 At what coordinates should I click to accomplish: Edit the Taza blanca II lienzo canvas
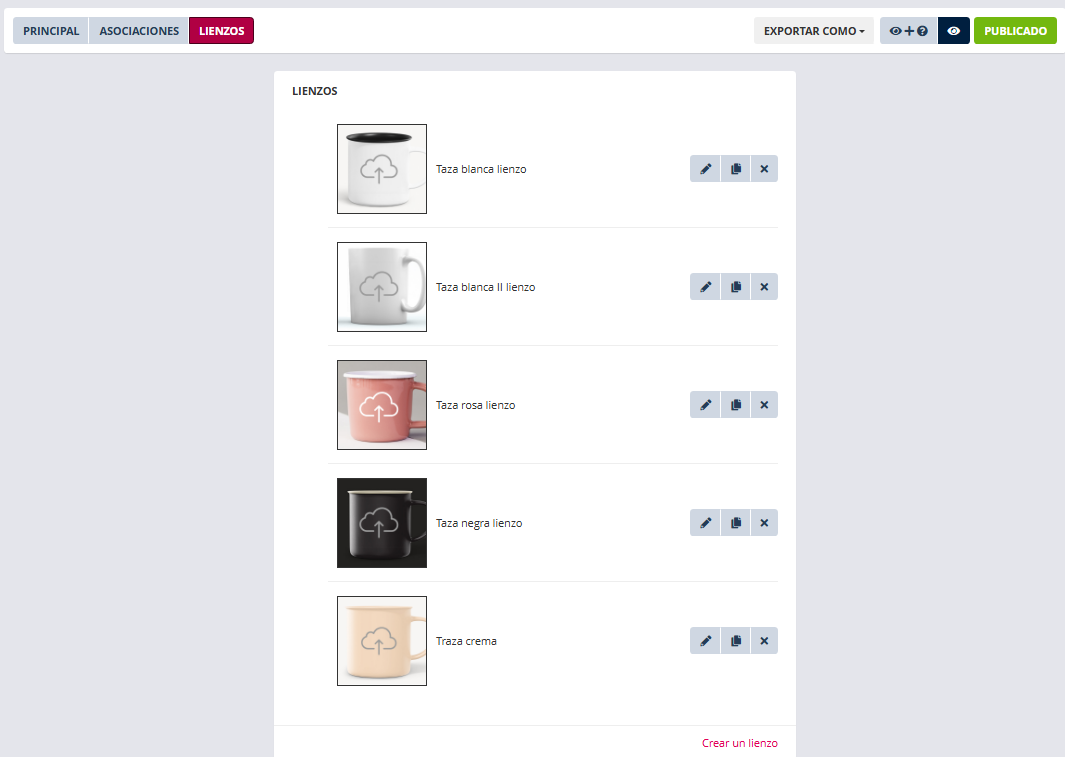(705, 287)
